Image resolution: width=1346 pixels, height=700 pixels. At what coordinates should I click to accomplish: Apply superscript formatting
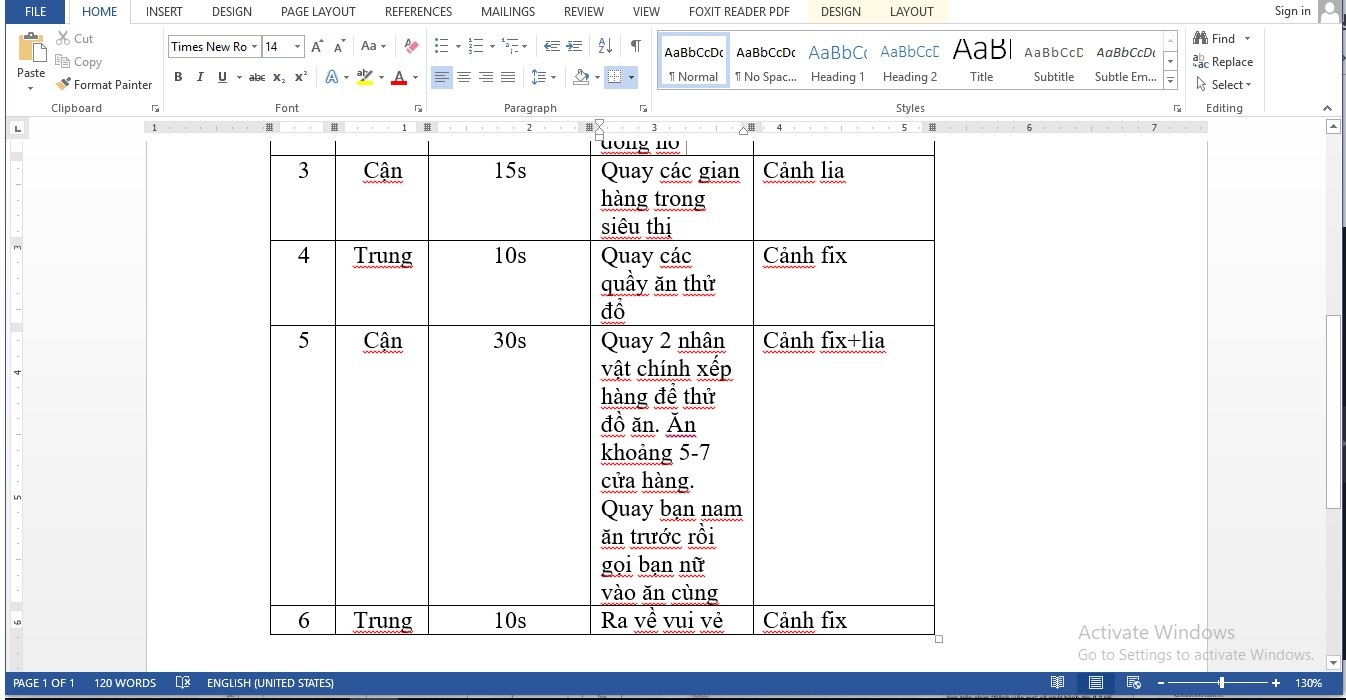point(300,77)
